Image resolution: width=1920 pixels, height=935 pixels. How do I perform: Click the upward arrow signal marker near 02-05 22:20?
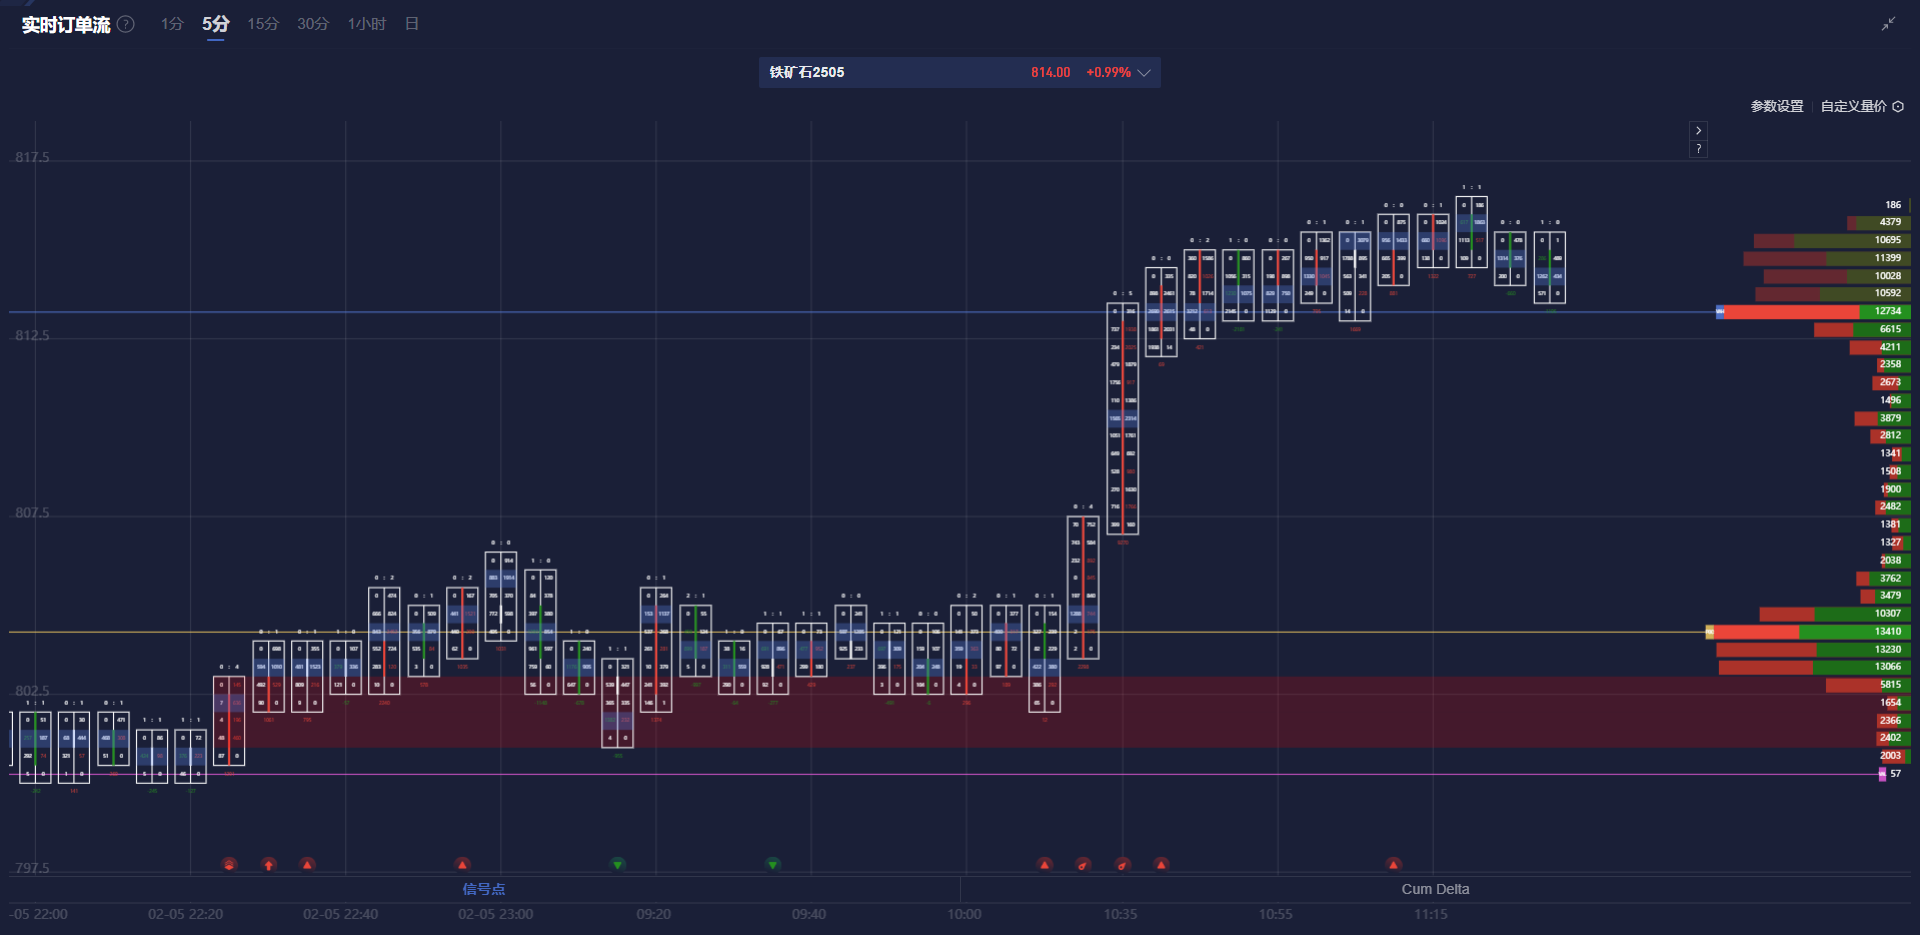point(268,864)
